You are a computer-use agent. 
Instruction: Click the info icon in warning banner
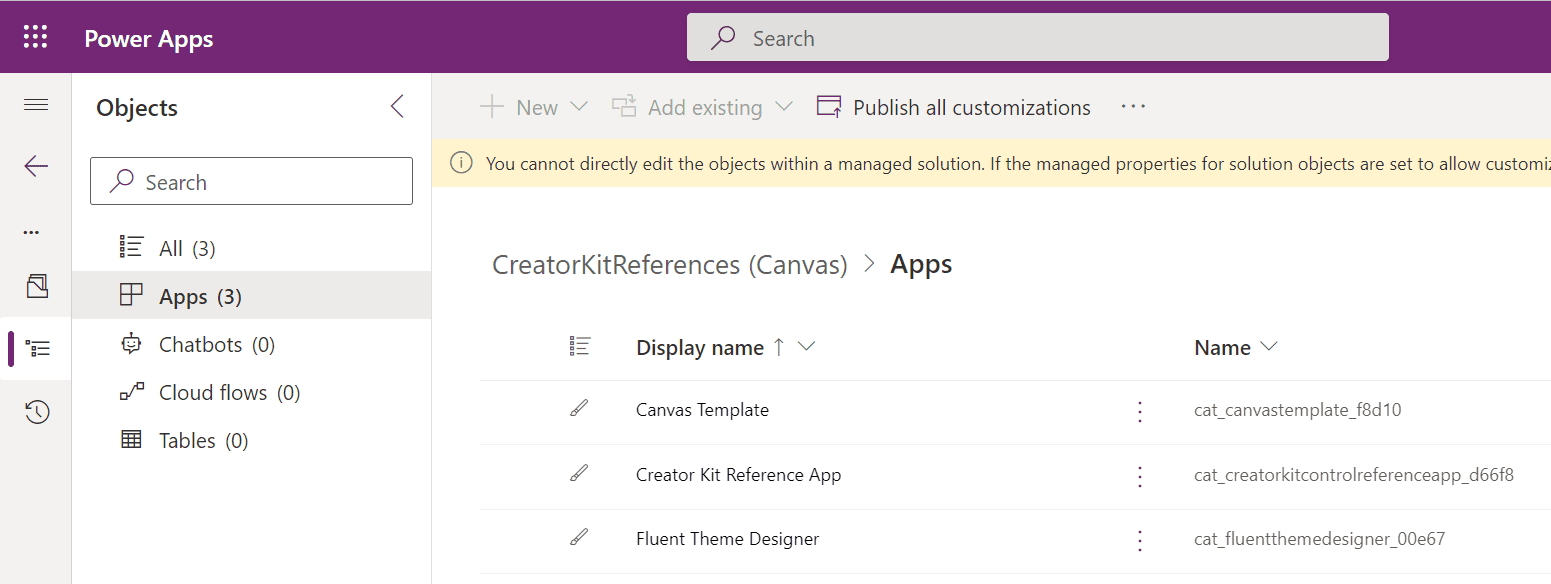tap(461, 163)
